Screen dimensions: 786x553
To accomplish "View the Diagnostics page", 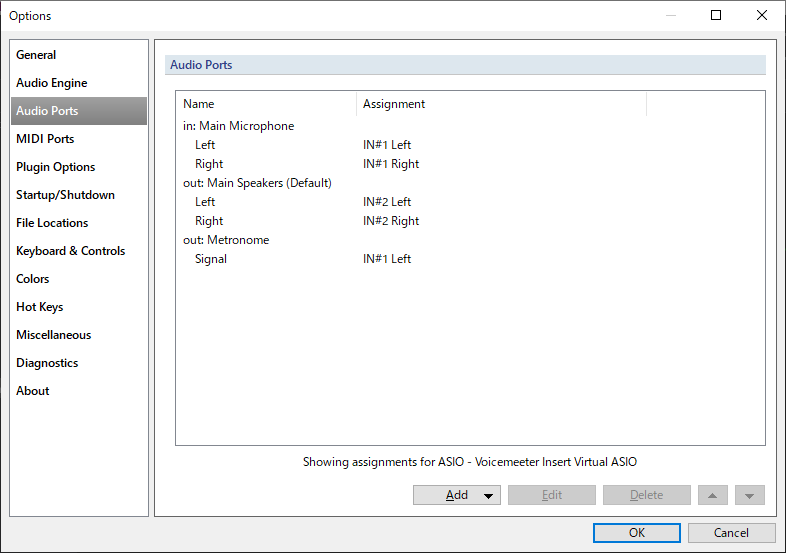I will [47, 363].
